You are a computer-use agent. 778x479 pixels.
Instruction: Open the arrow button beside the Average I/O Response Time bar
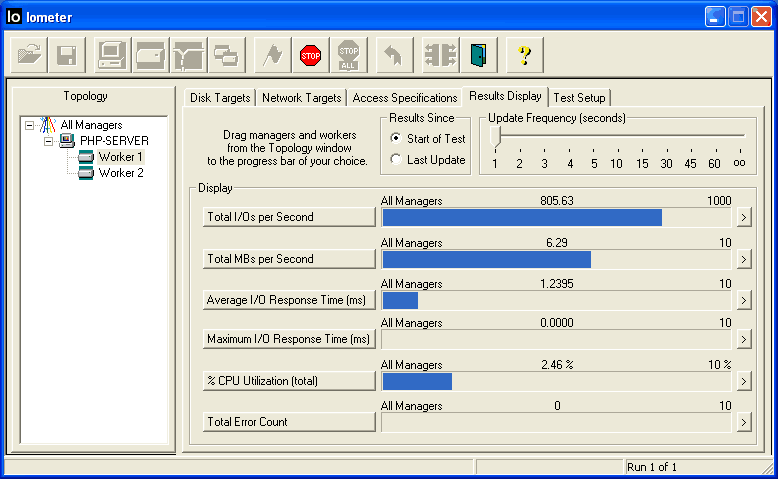tap(743, 300)
